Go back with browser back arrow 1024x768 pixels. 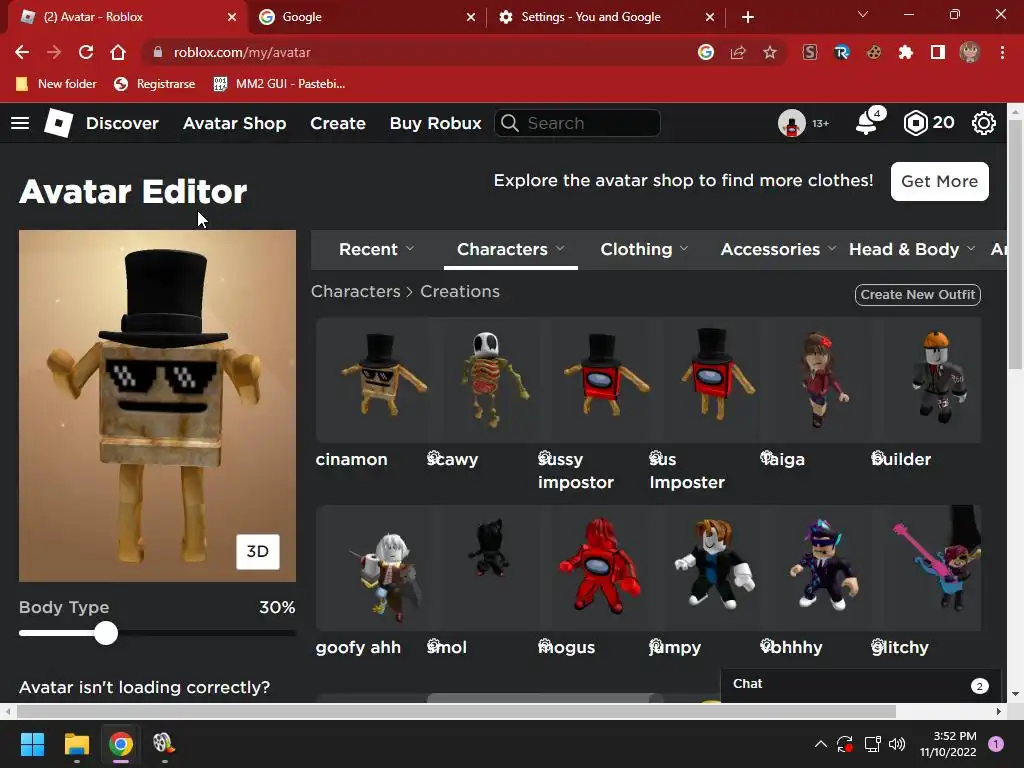(x=22, y=52)
